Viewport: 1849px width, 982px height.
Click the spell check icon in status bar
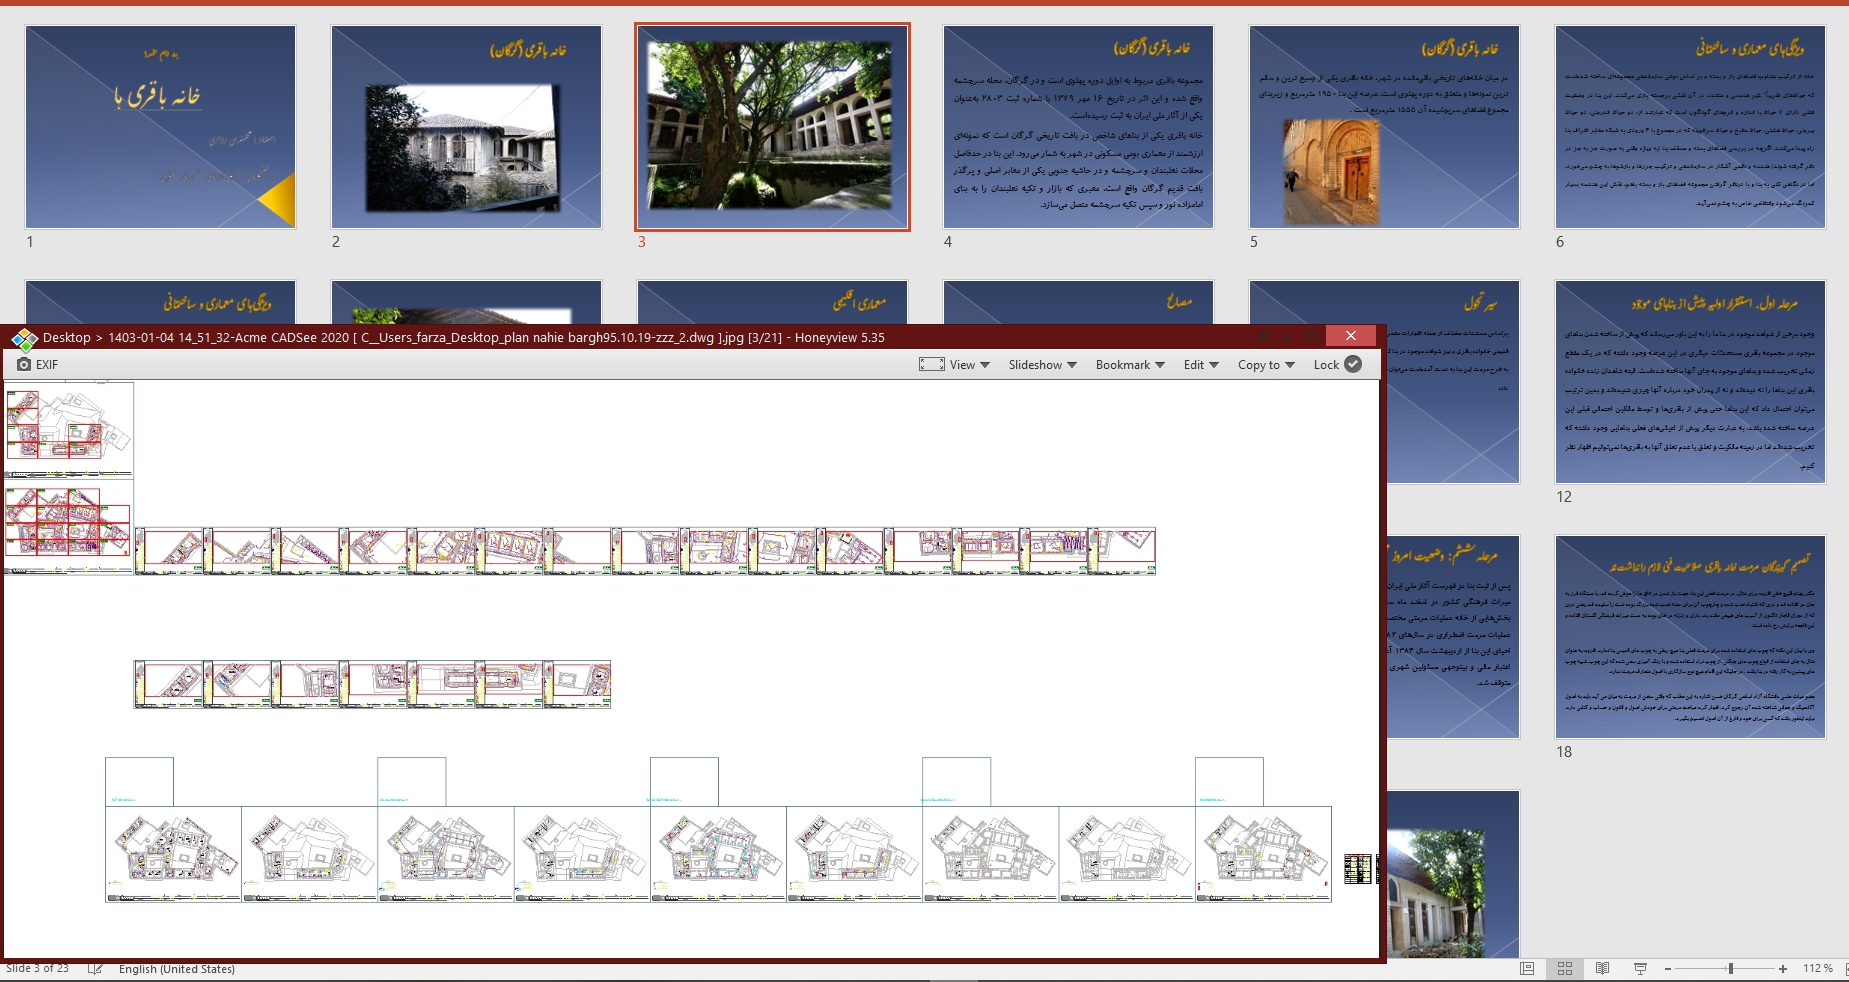point(95,969)
